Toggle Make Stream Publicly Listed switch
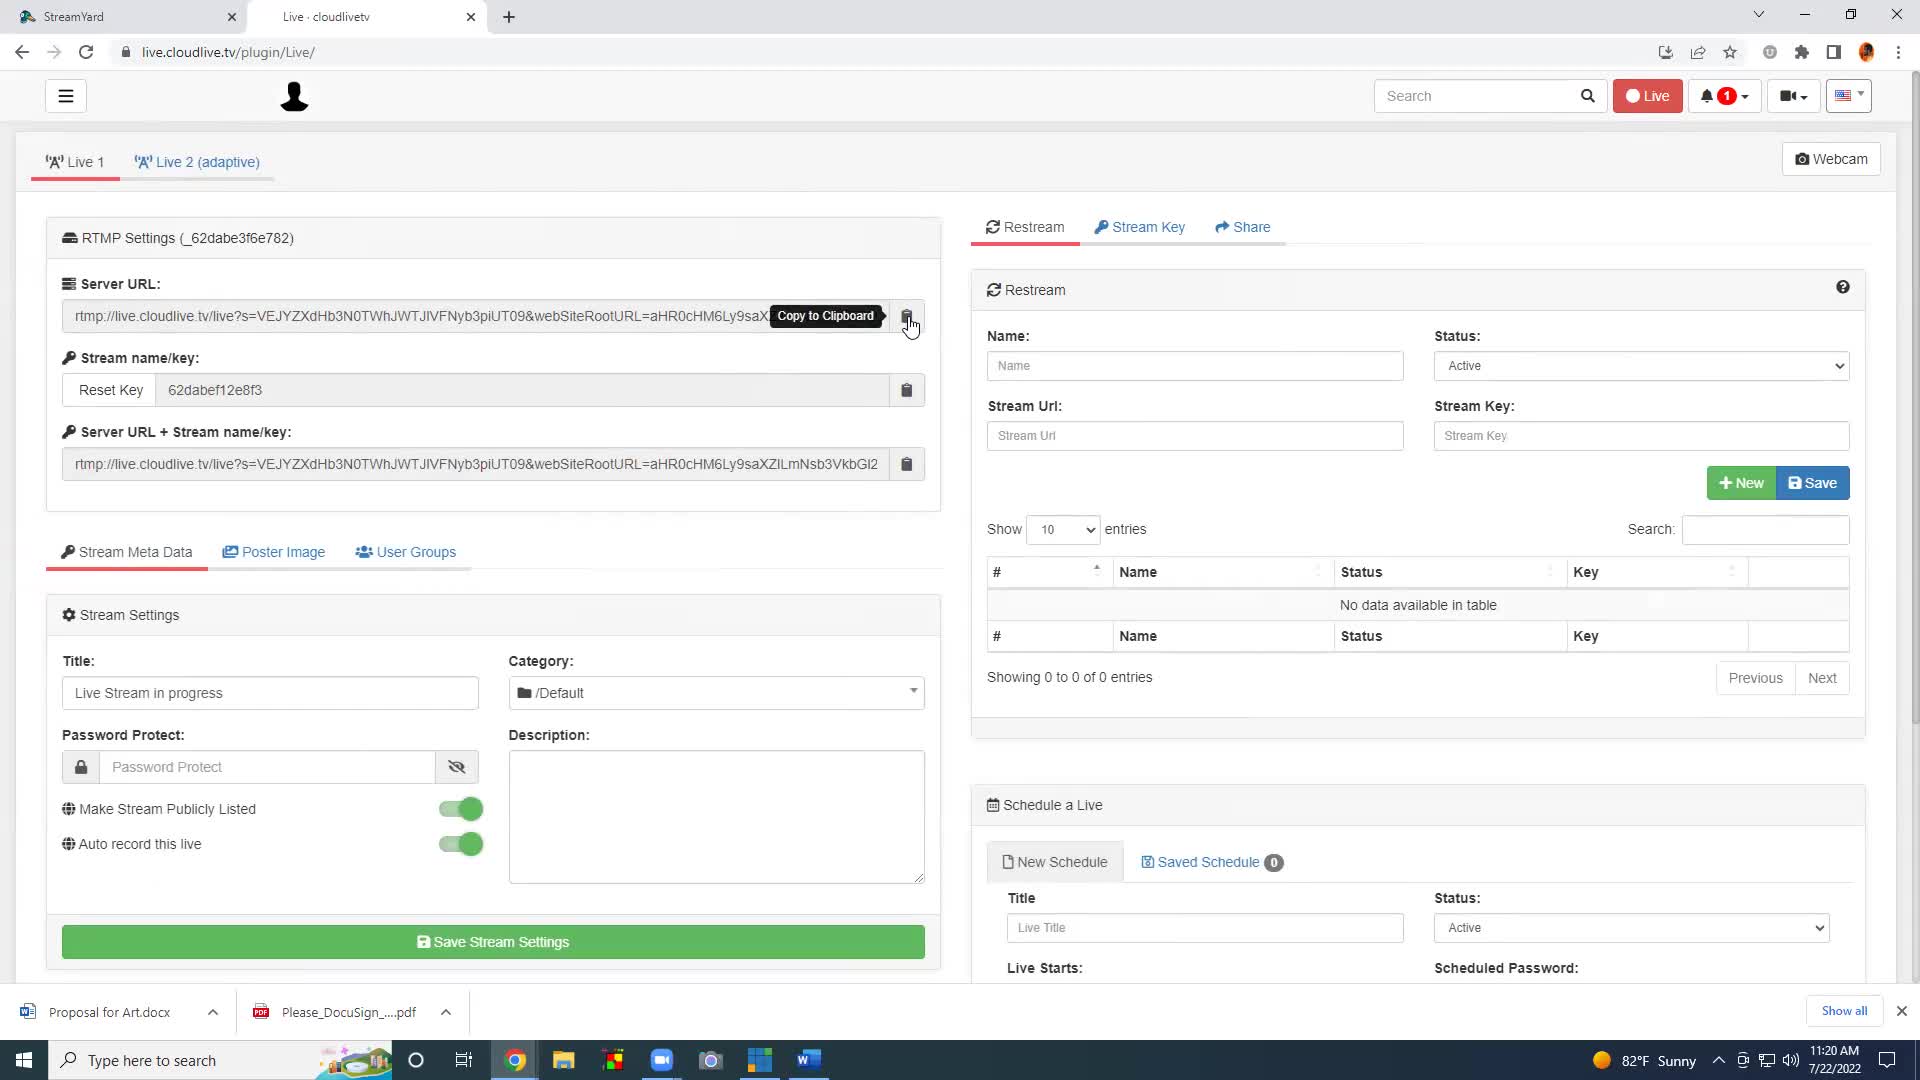The image size is (1920, 1080). 461,809
